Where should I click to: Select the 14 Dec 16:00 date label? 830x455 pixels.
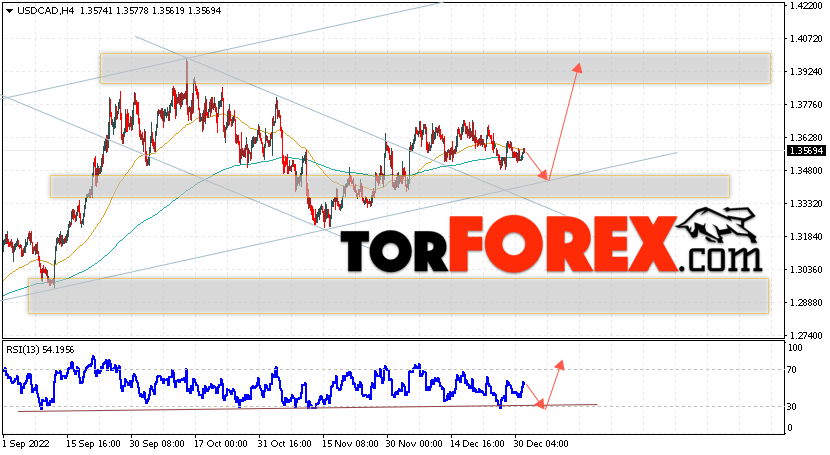pyautogui.click(x=478, y=443)
